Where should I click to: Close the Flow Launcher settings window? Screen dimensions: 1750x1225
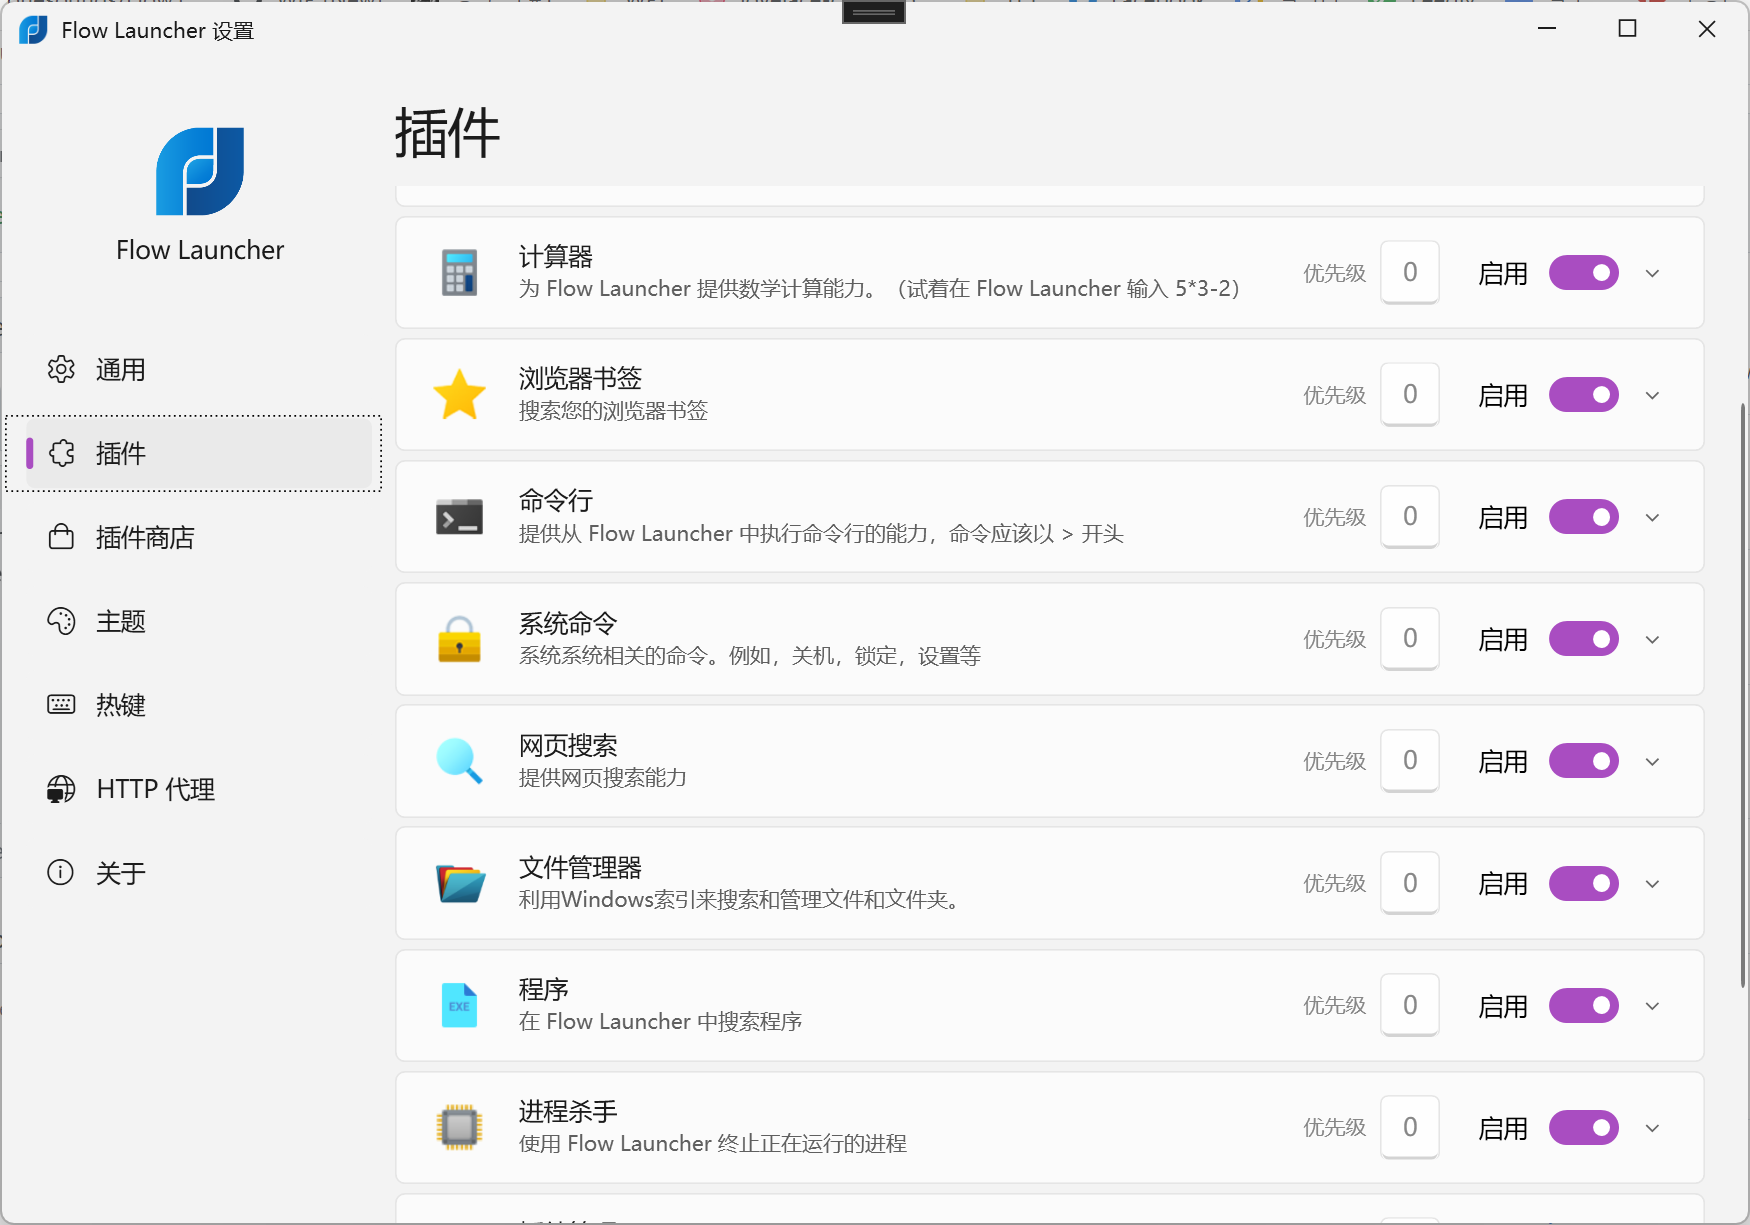tap(1707, 29)
